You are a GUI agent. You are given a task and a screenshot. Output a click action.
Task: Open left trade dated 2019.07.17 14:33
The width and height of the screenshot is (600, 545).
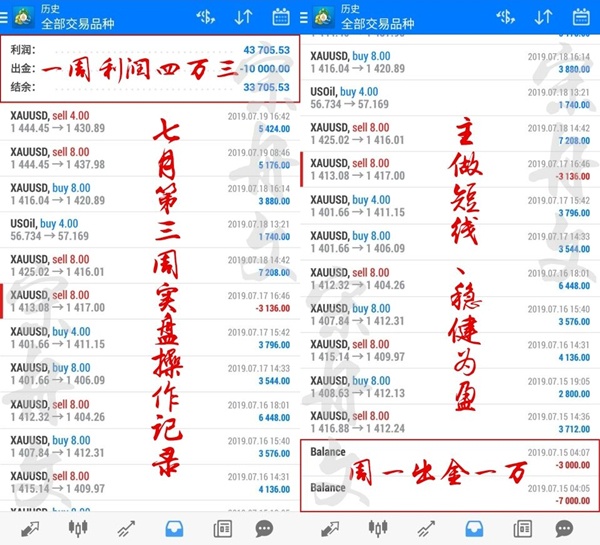(x=150, y=374)
